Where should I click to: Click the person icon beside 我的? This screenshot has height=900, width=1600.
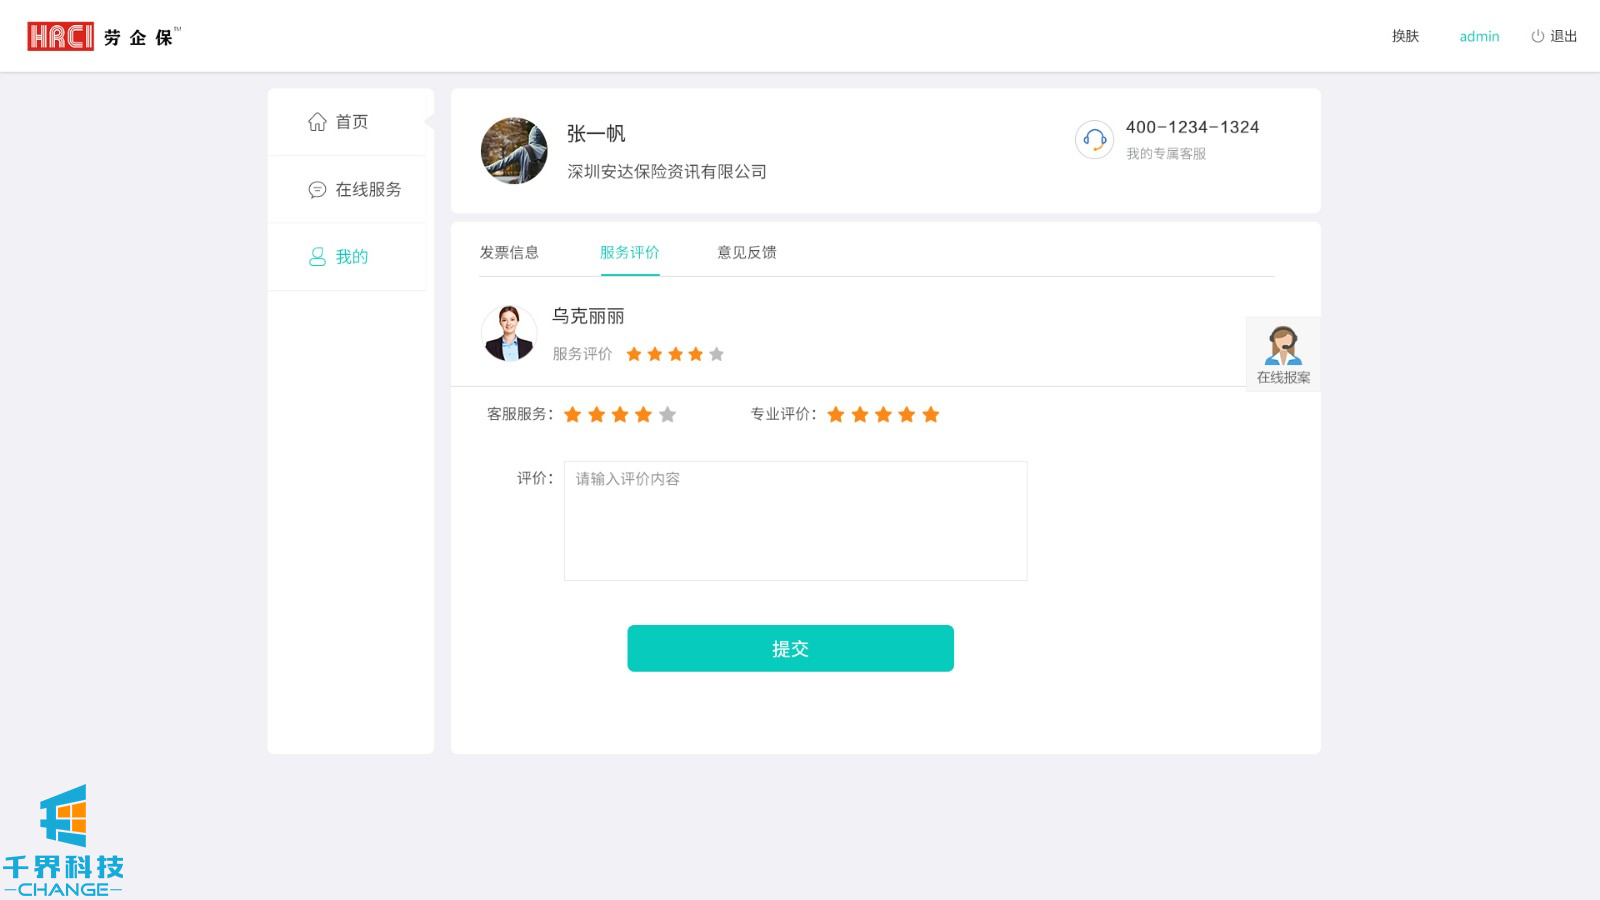click(x=317, y=257)
